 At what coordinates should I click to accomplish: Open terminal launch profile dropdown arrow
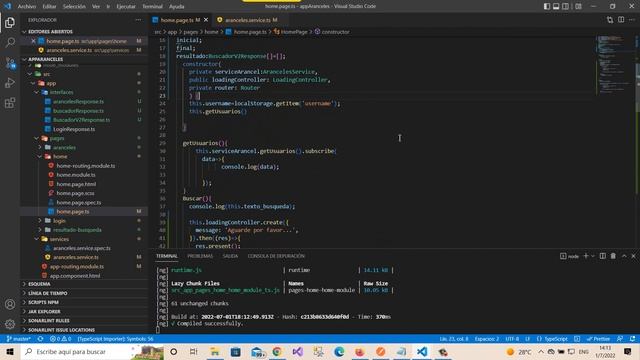593,256
